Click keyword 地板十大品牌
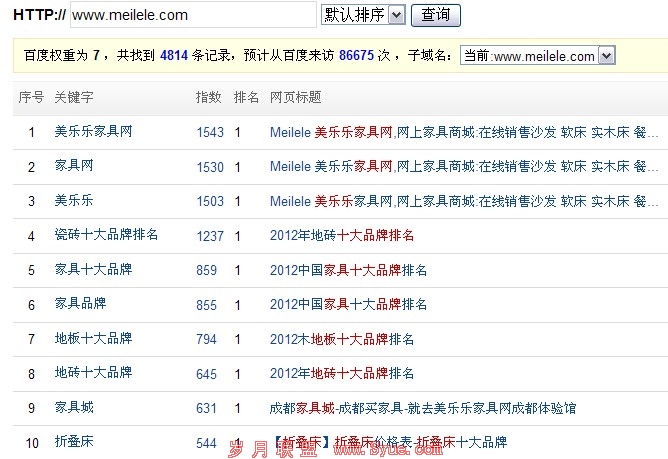This screenshot has height=459, width=668. click(93, 339)
